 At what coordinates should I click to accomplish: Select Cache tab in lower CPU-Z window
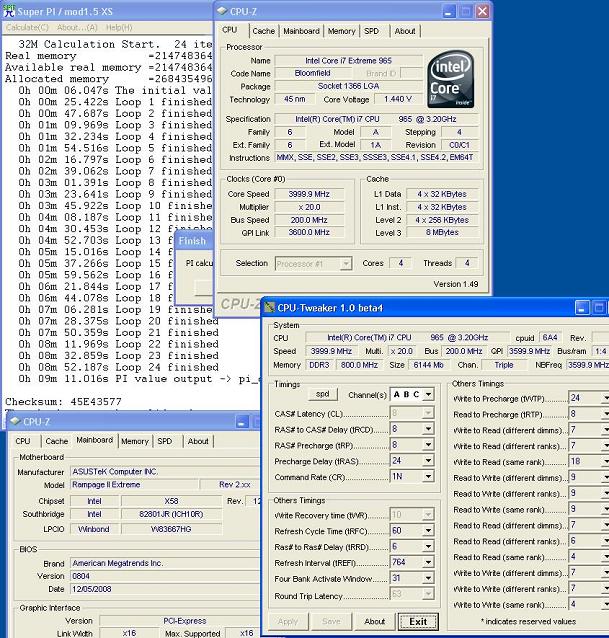pyautogui.click(x=57, y=441)
